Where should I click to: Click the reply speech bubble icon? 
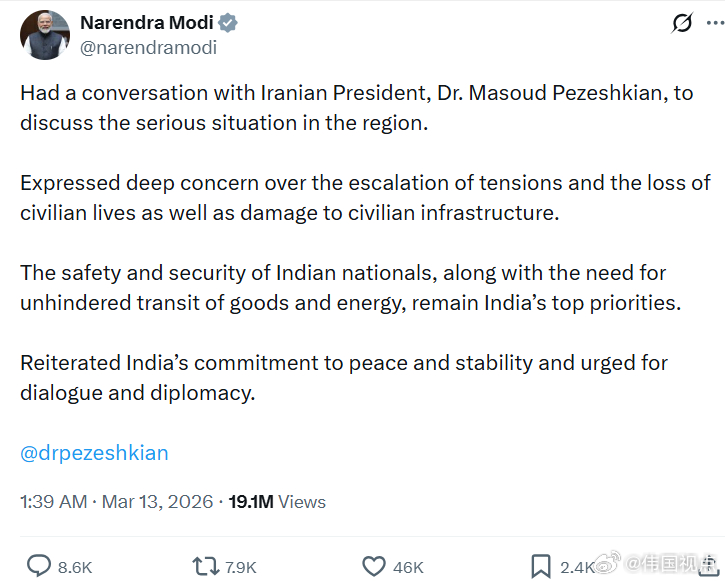(39, 566)
